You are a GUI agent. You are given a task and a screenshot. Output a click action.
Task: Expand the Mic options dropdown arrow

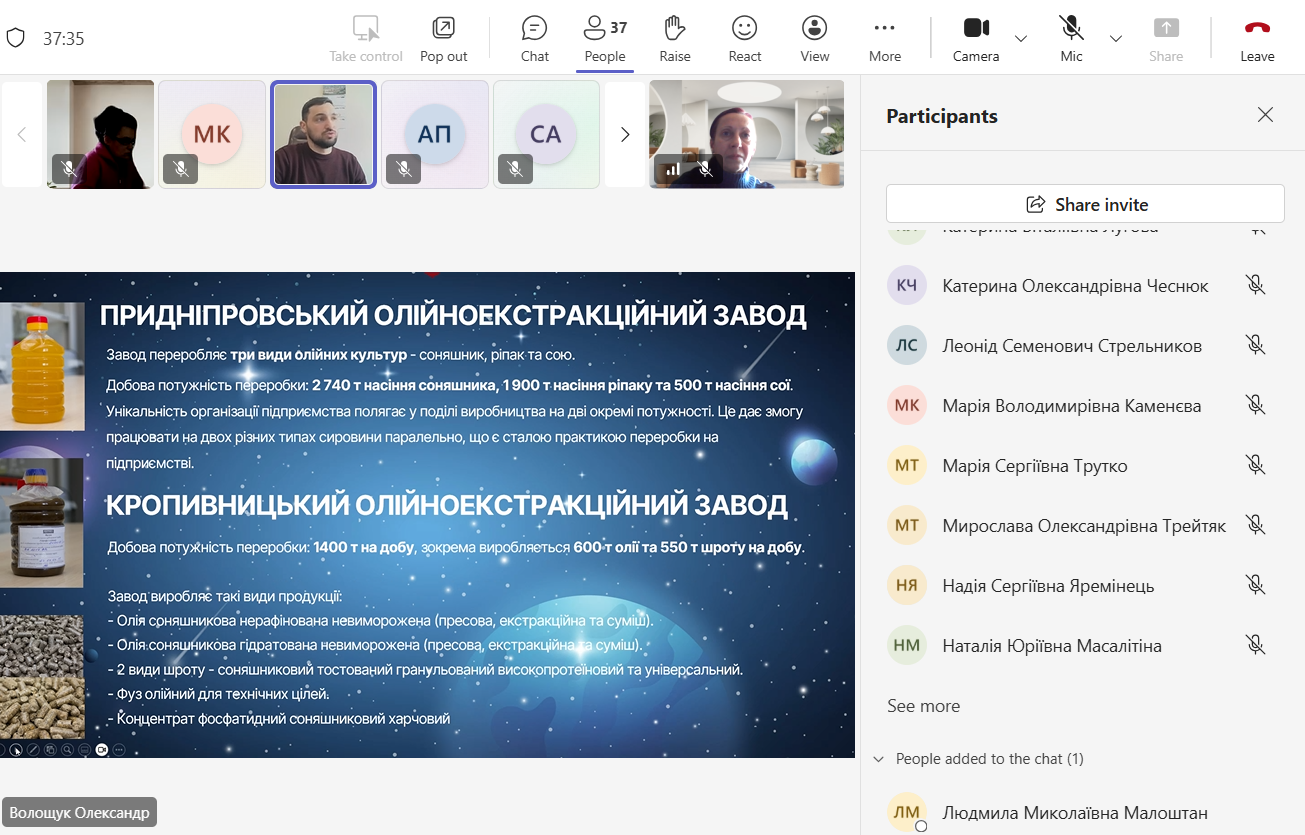(x=1116, y=39)
